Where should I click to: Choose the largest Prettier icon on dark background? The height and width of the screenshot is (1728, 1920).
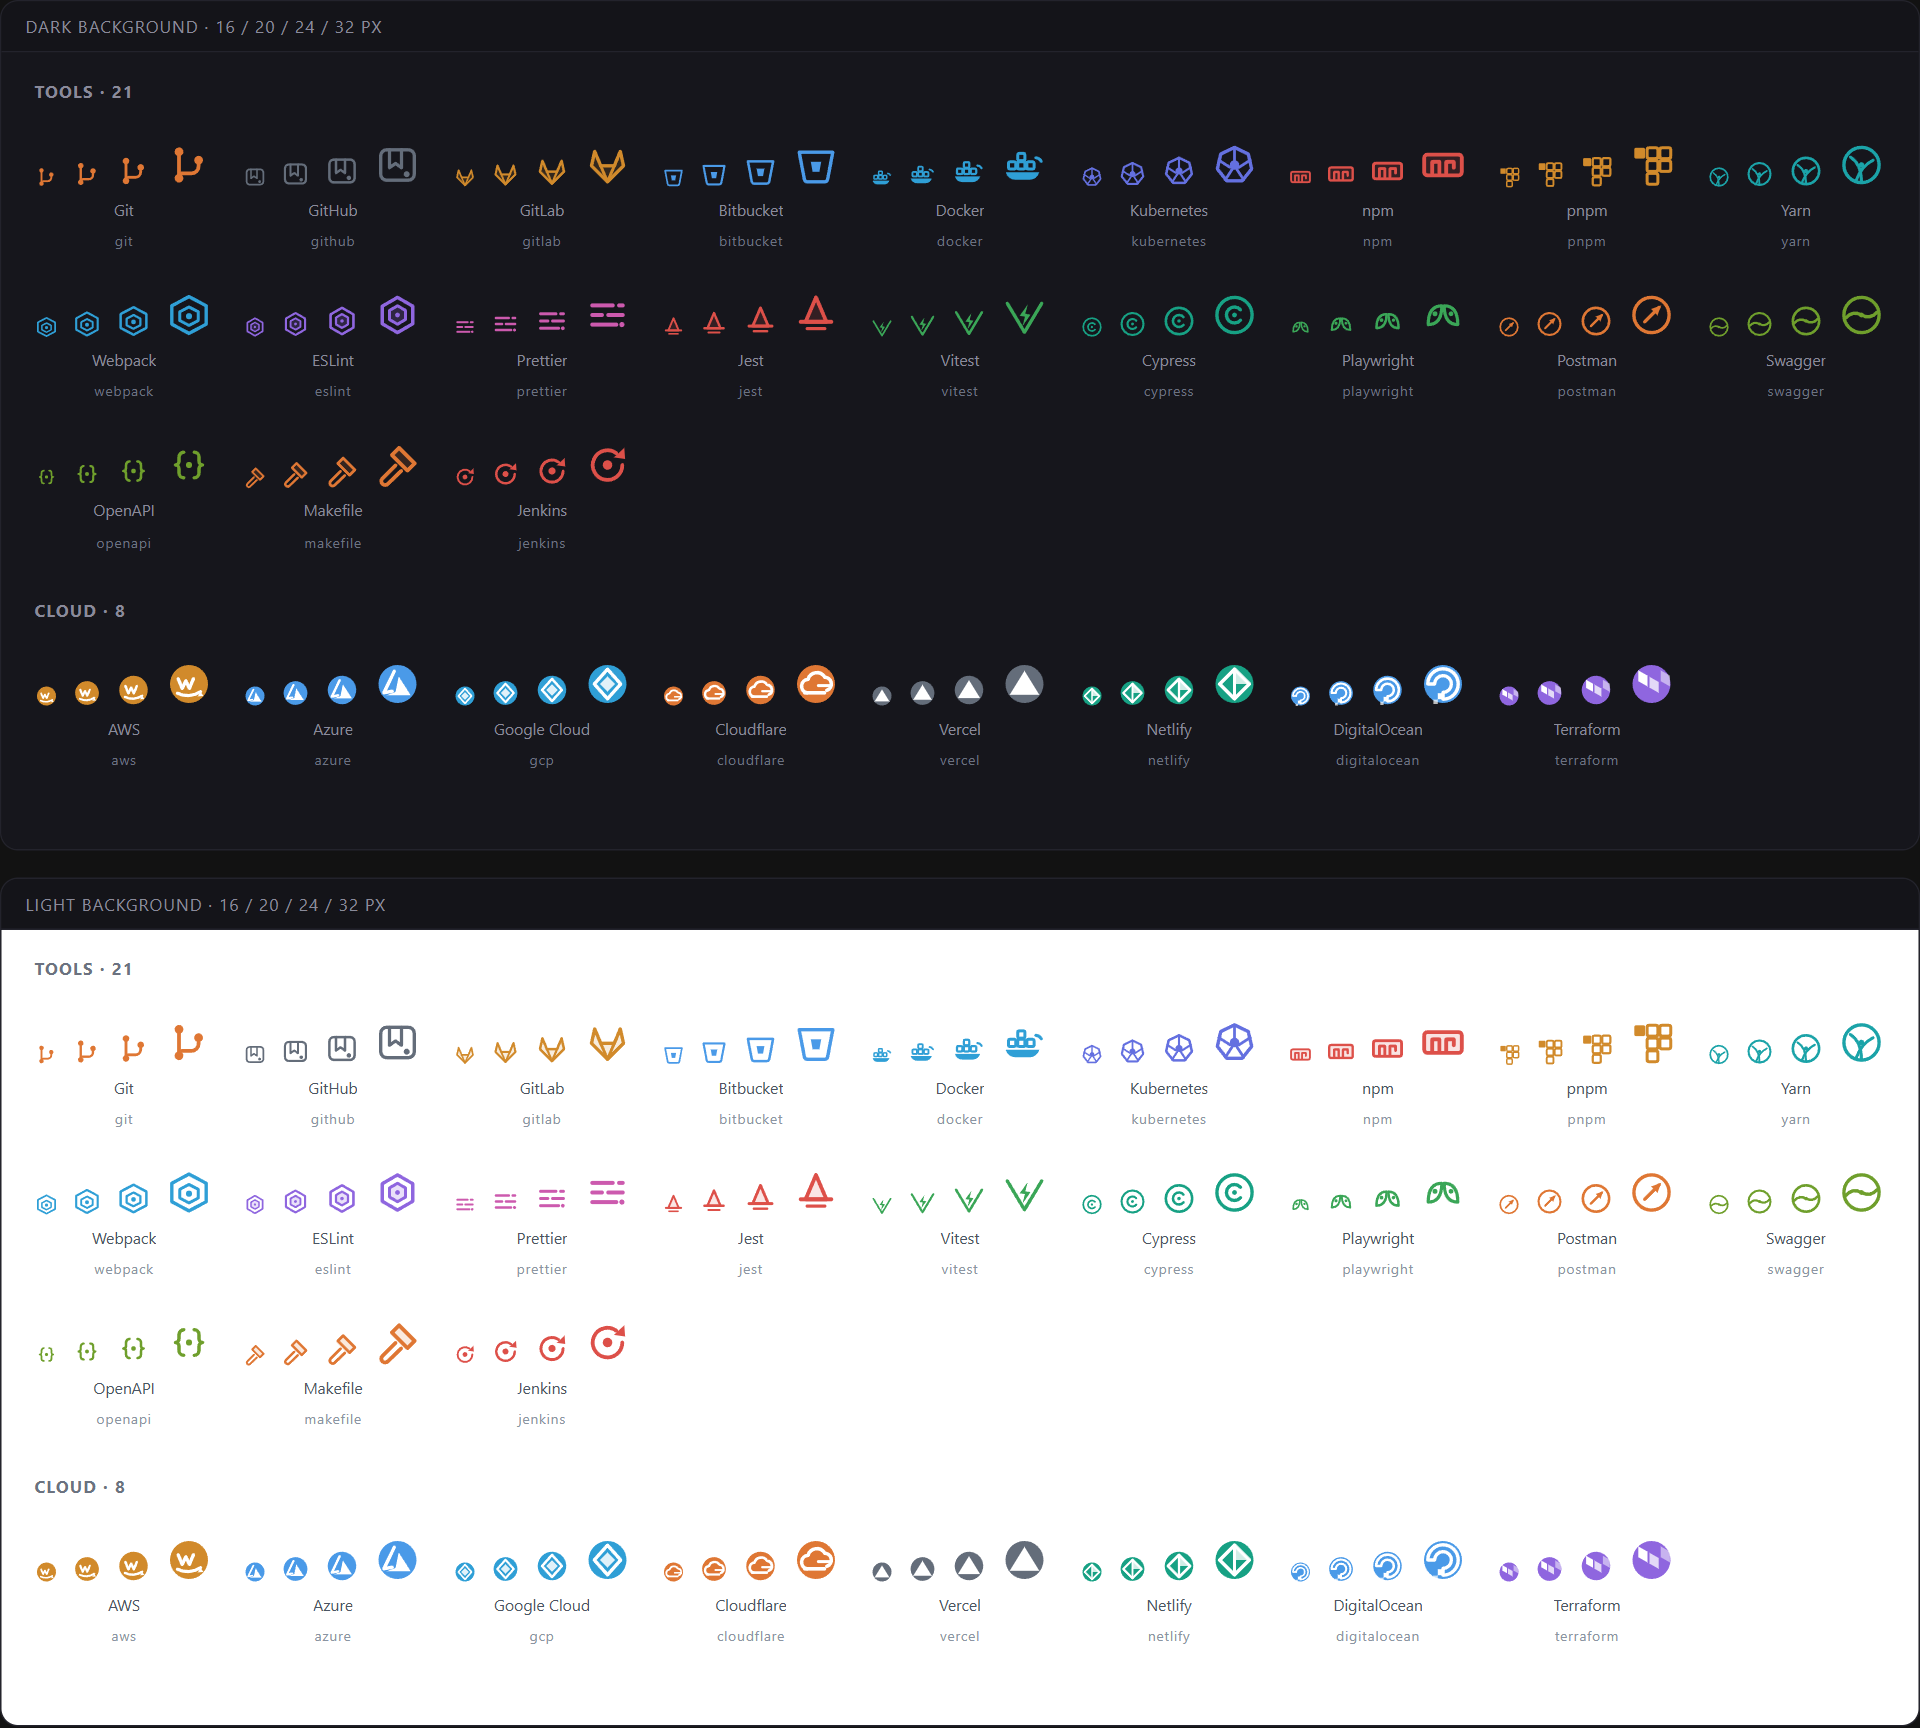tap(607, 315)
